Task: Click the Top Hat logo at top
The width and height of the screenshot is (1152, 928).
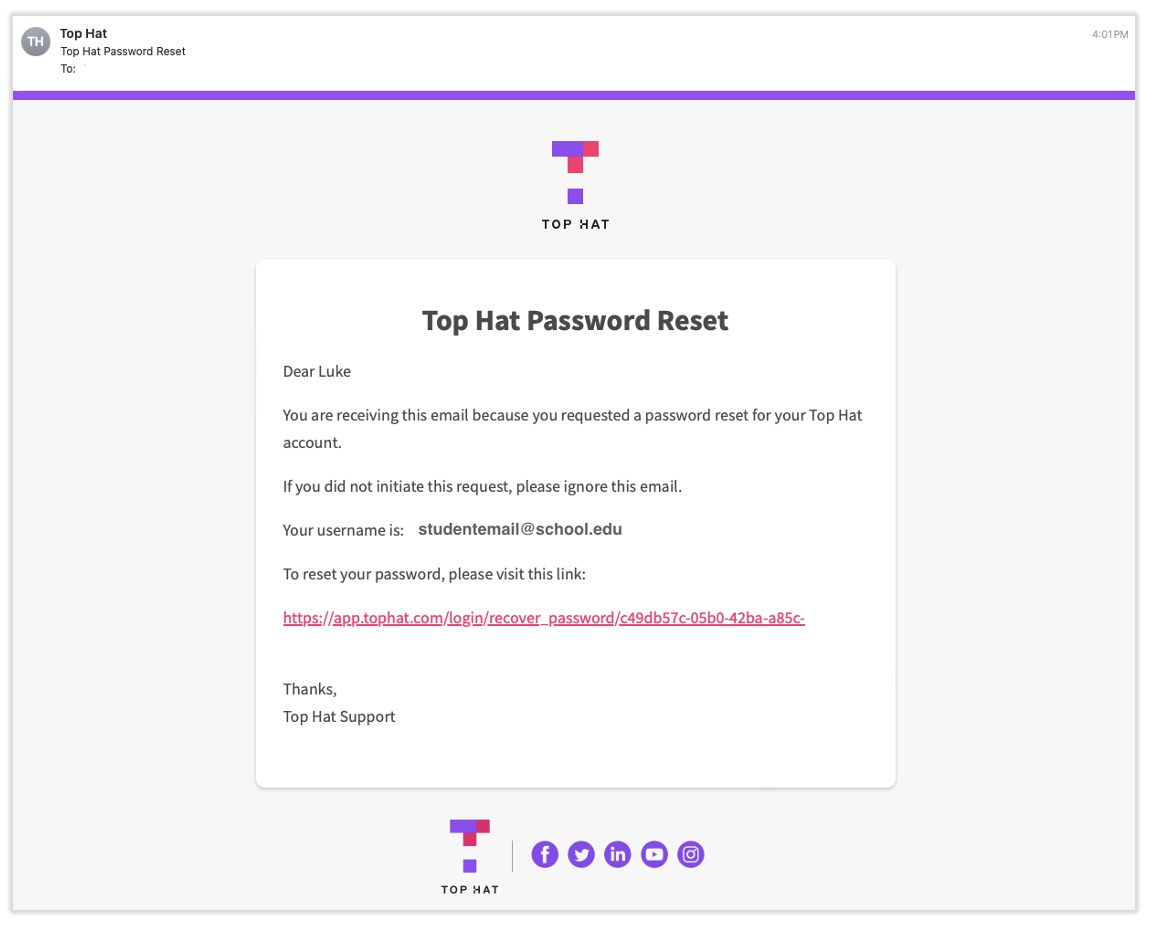Action: point(575,186)
